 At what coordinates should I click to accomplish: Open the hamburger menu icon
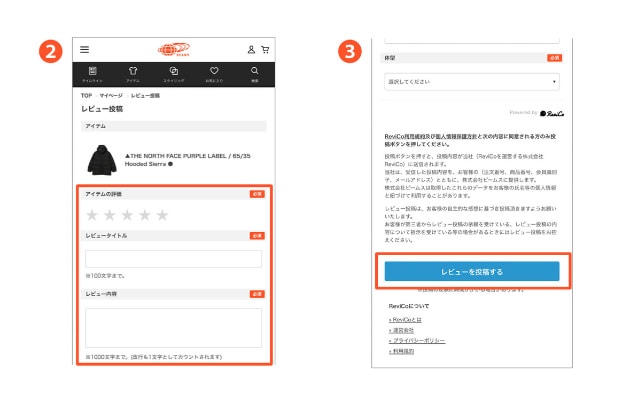pyautogui.click(x=84, y=49)
